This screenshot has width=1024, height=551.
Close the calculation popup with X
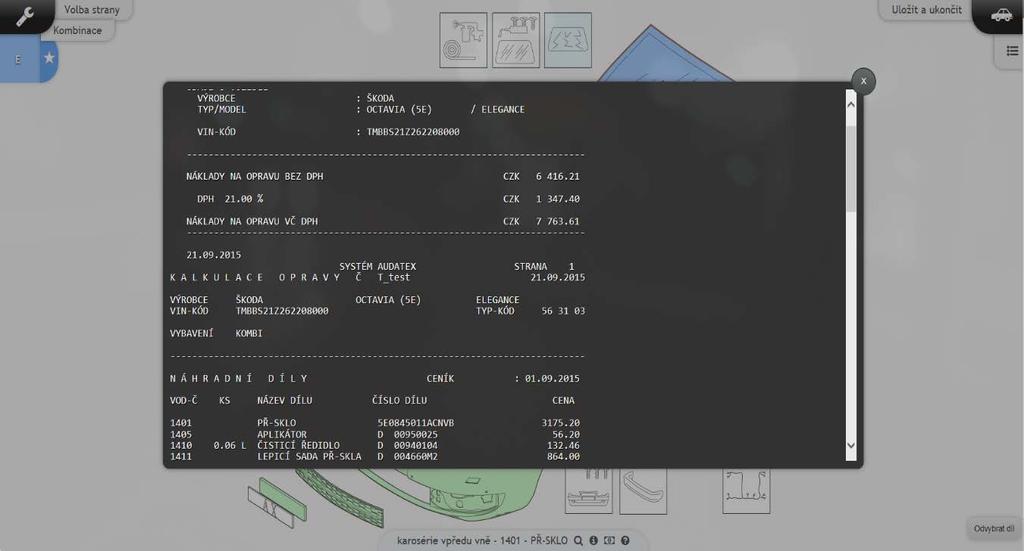pyautogui.click(x=863, y=81)
